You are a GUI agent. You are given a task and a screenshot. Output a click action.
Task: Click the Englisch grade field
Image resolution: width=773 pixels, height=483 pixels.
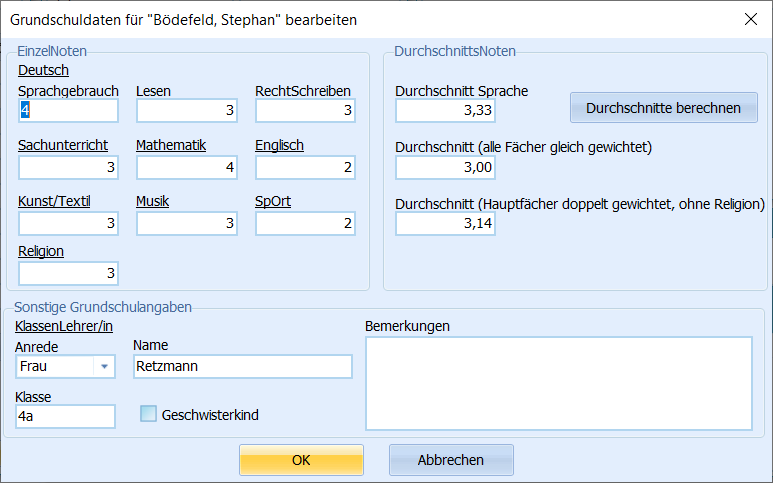305,168
